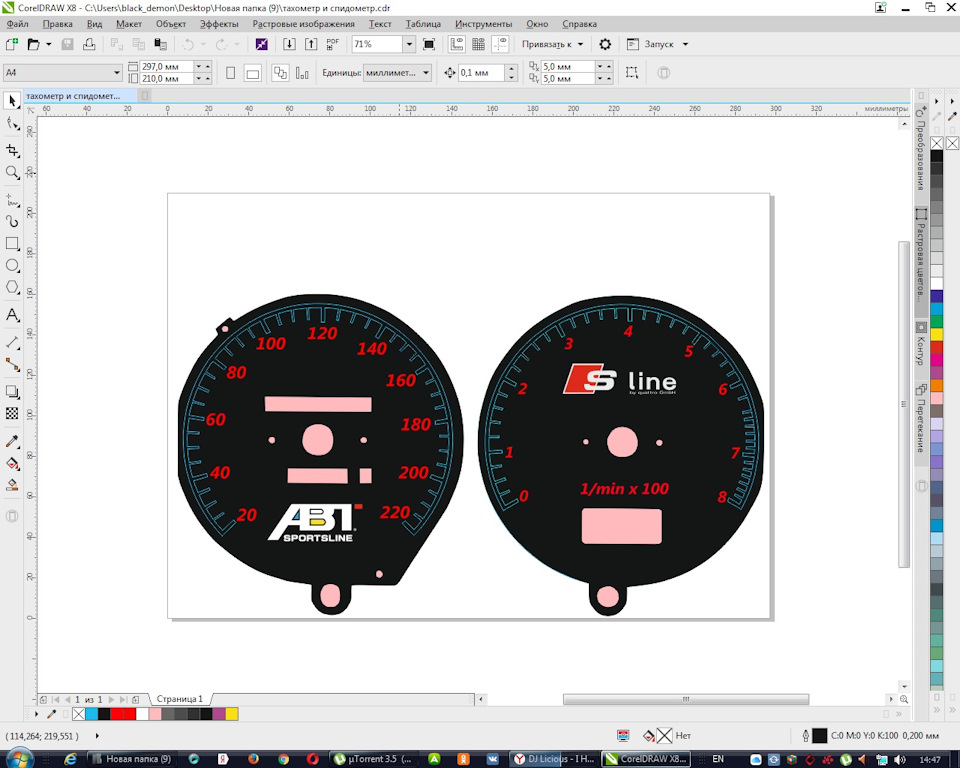Switch page to Landscape orientation
The height and width of the screenshot is (768, 960).
(252, 73)
